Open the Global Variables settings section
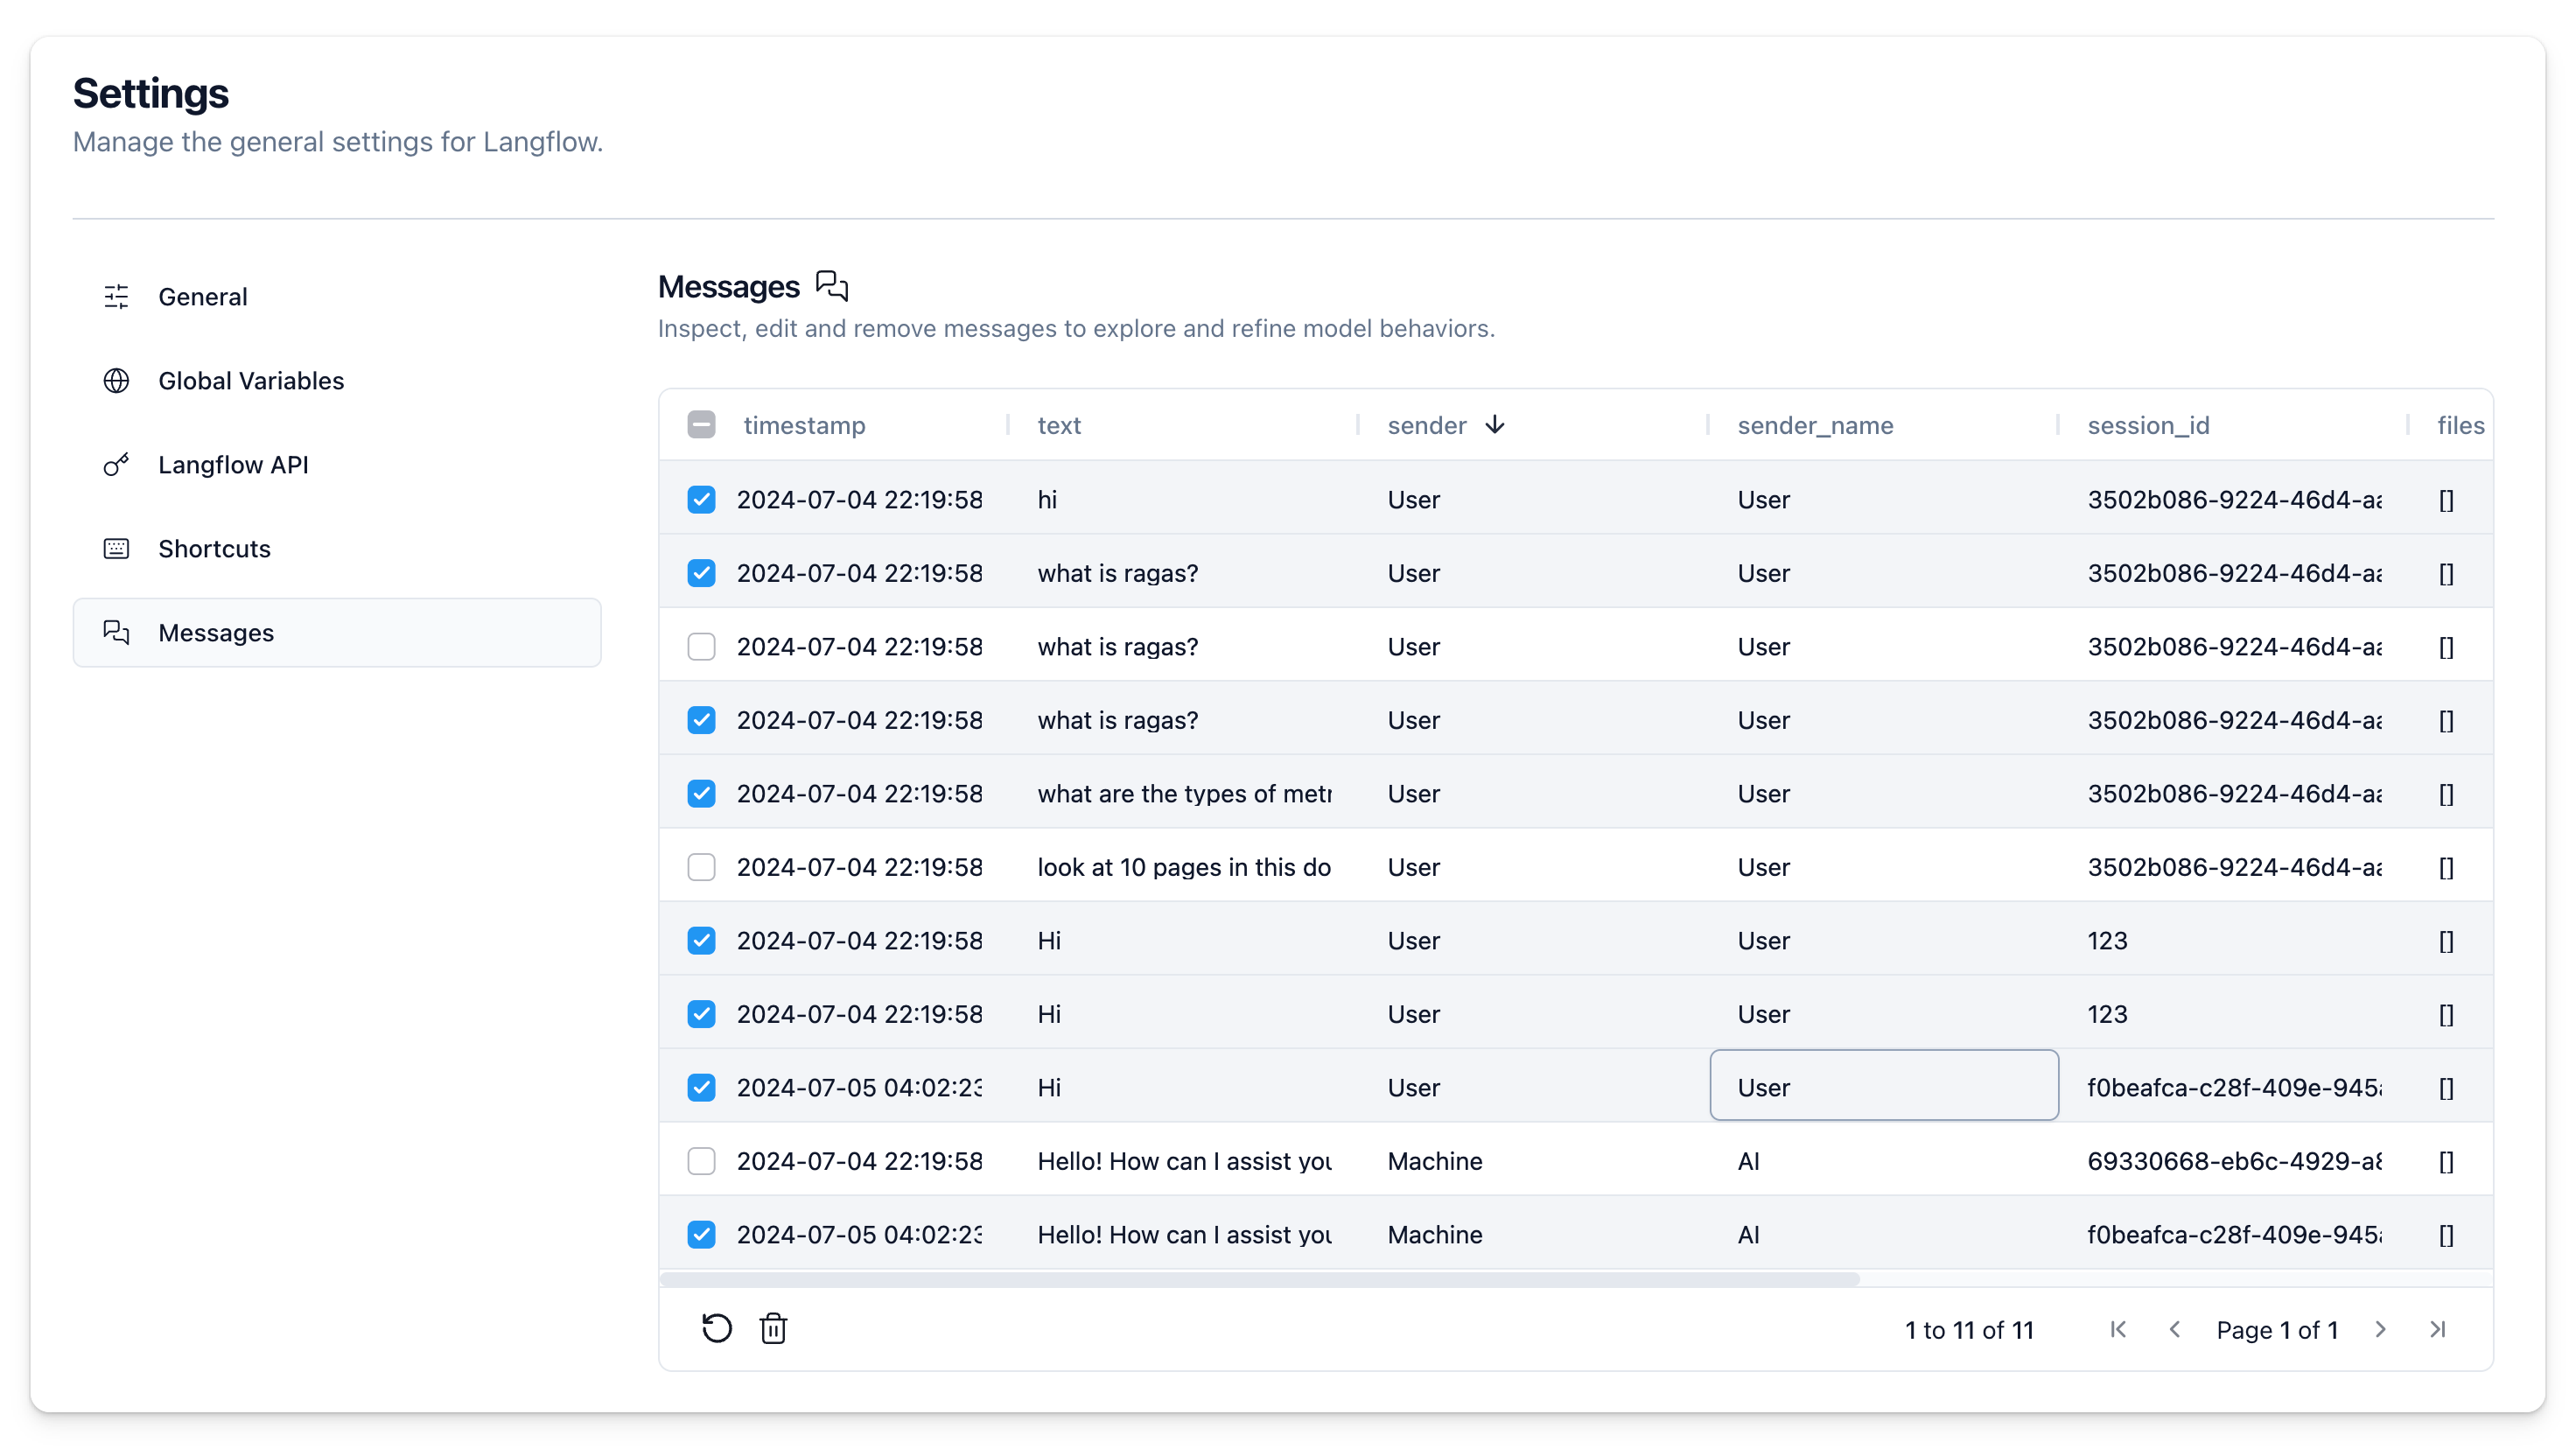This screenshot has width=2576, height=1449. [250, 380]
